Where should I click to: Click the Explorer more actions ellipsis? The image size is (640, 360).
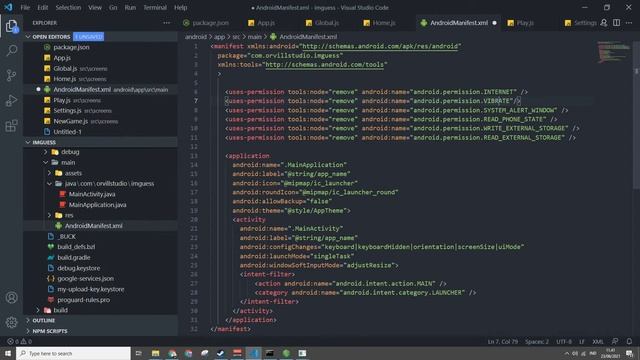(x=167, y=23)
